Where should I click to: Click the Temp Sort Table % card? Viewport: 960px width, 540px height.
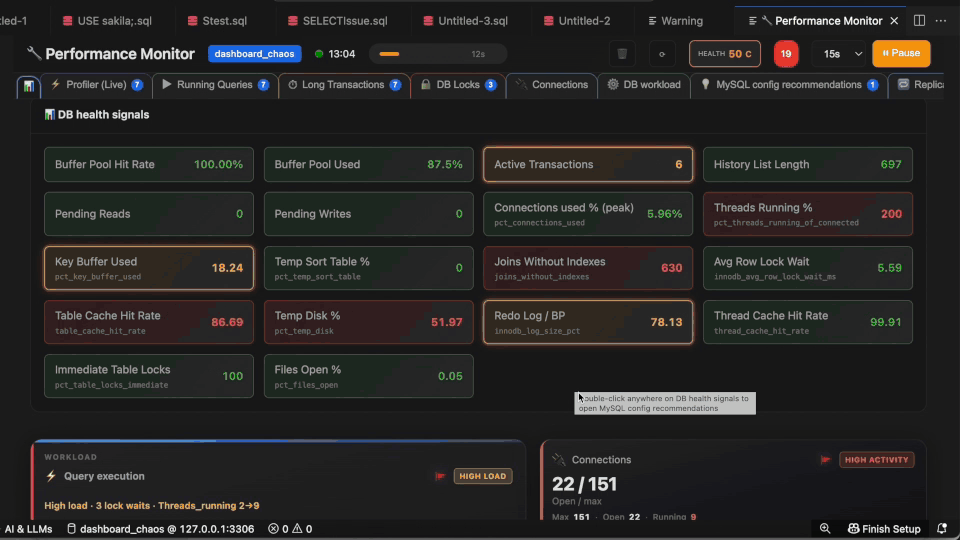(369, 268)
